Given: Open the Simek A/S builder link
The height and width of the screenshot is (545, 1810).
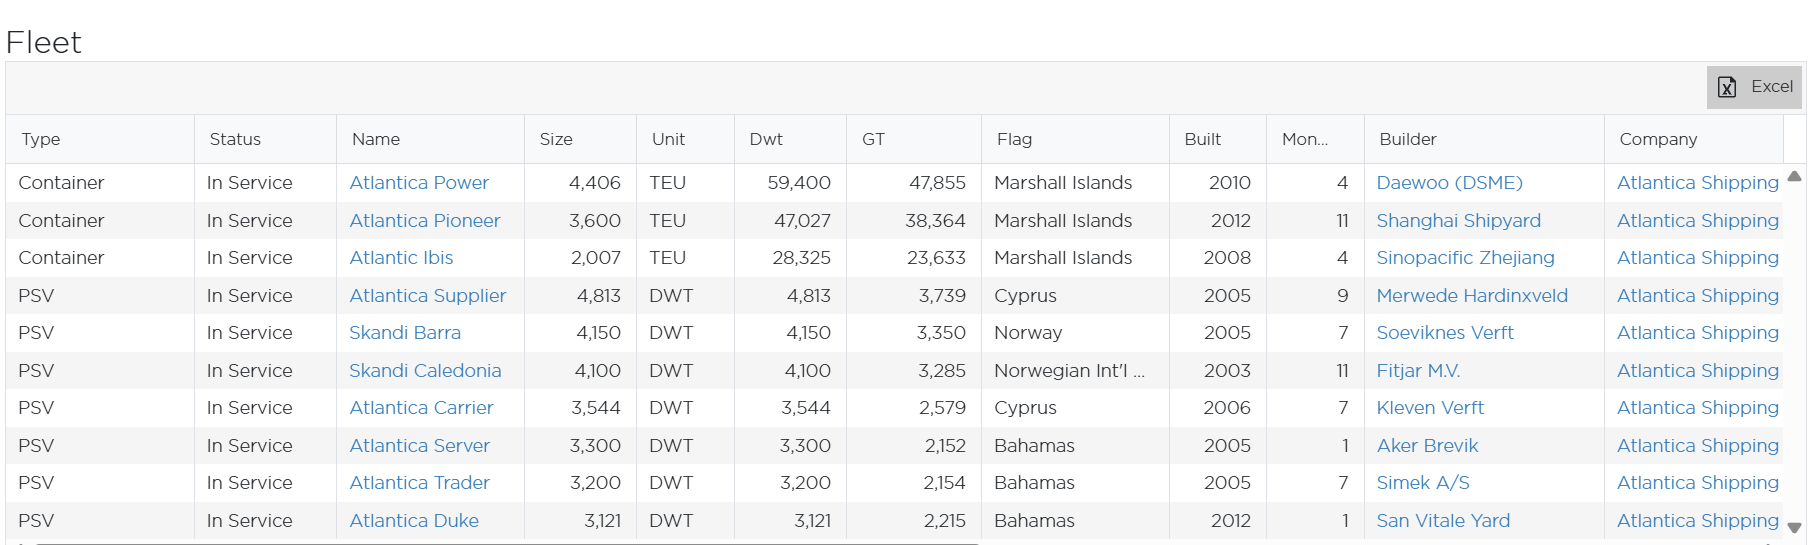Looking at the screenshot, I should (1423, 483).
